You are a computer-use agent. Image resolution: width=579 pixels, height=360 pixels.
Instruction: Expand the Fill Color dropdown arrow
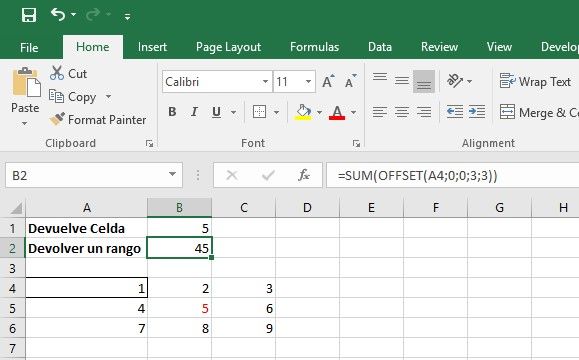(319, 112)
